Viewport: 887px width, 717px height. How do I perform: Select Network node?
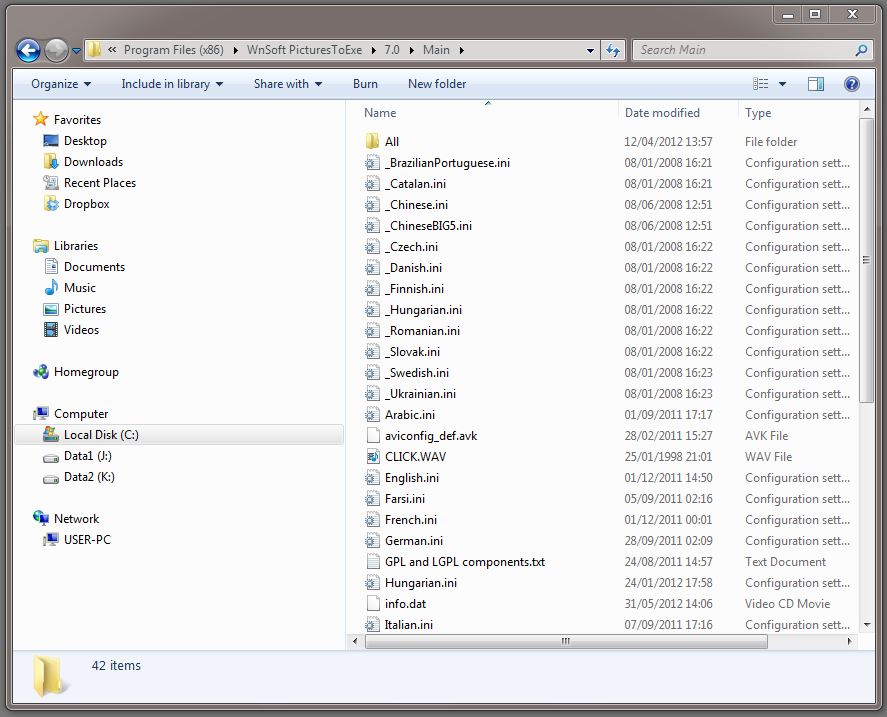click(76, 518)
